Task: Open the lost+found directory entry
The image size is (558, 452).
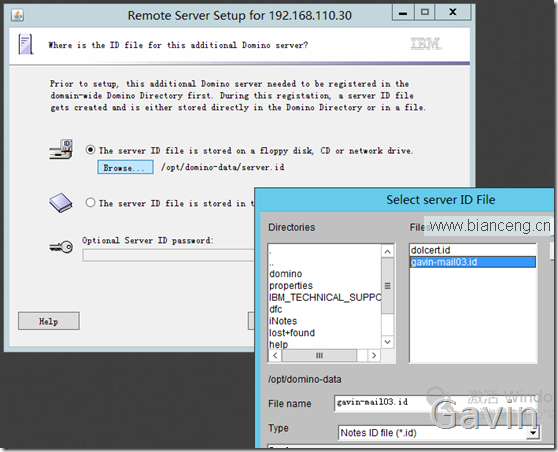Action: pos(292,332)
